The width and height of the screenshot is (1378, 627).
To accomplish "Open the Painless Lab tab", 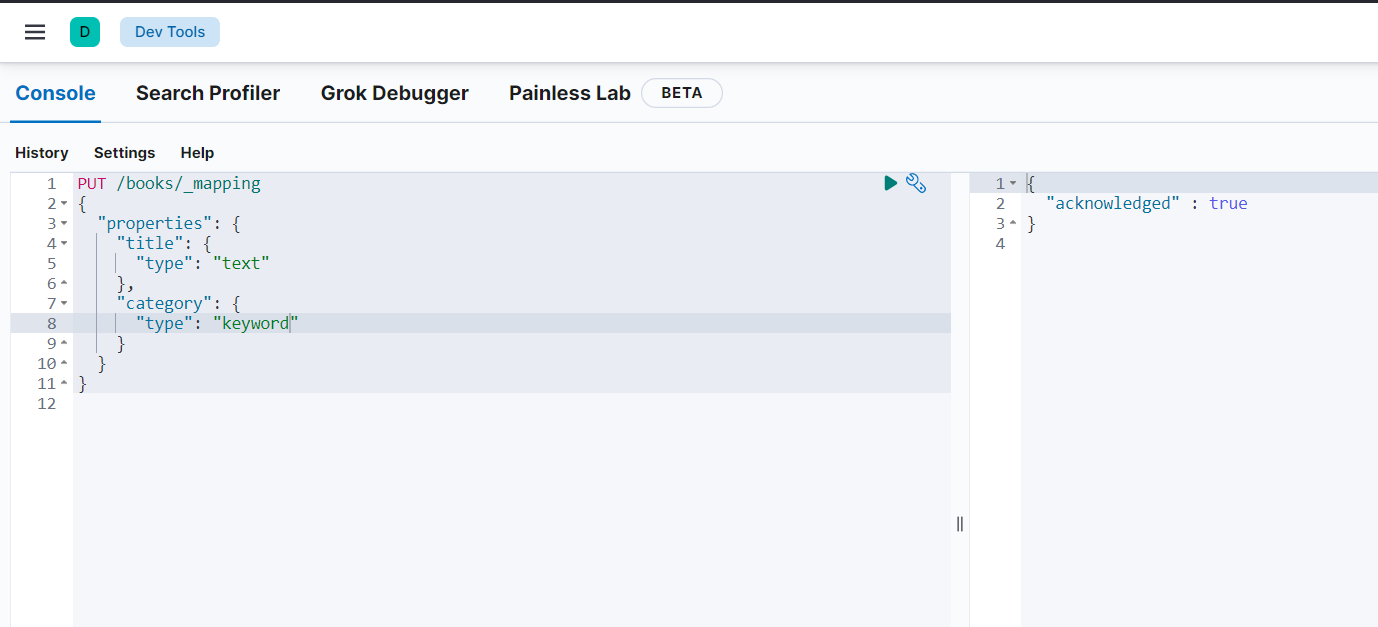I will pos(570,93).
